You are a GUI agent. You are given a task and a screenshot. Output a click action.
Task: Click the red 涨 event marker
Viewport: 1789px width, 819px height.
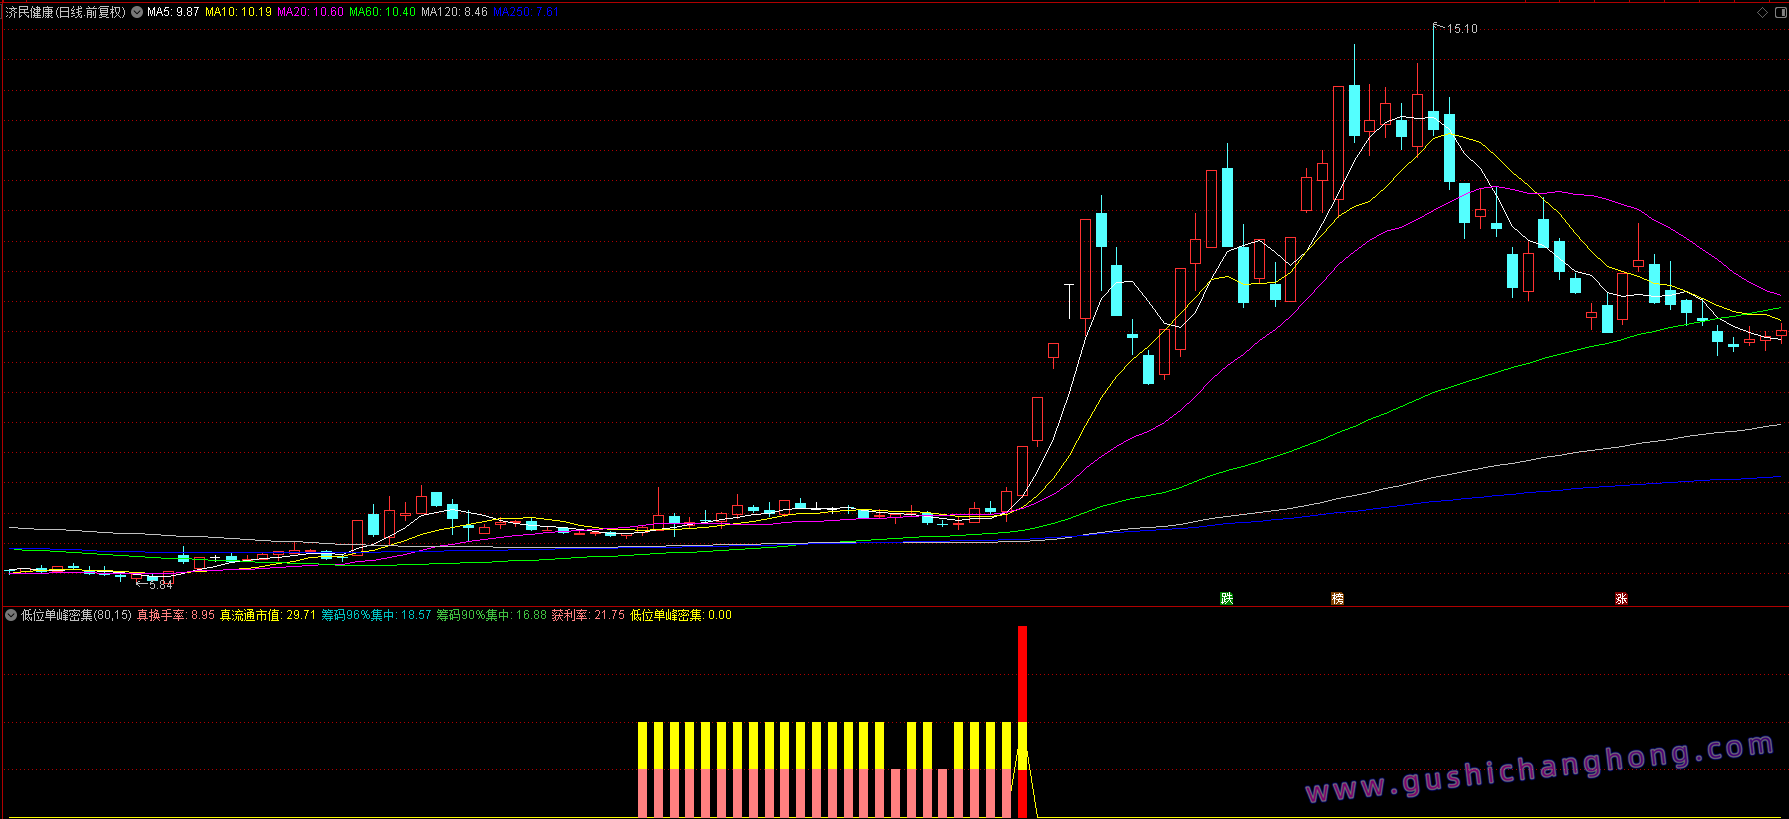tap(1621, 598)
